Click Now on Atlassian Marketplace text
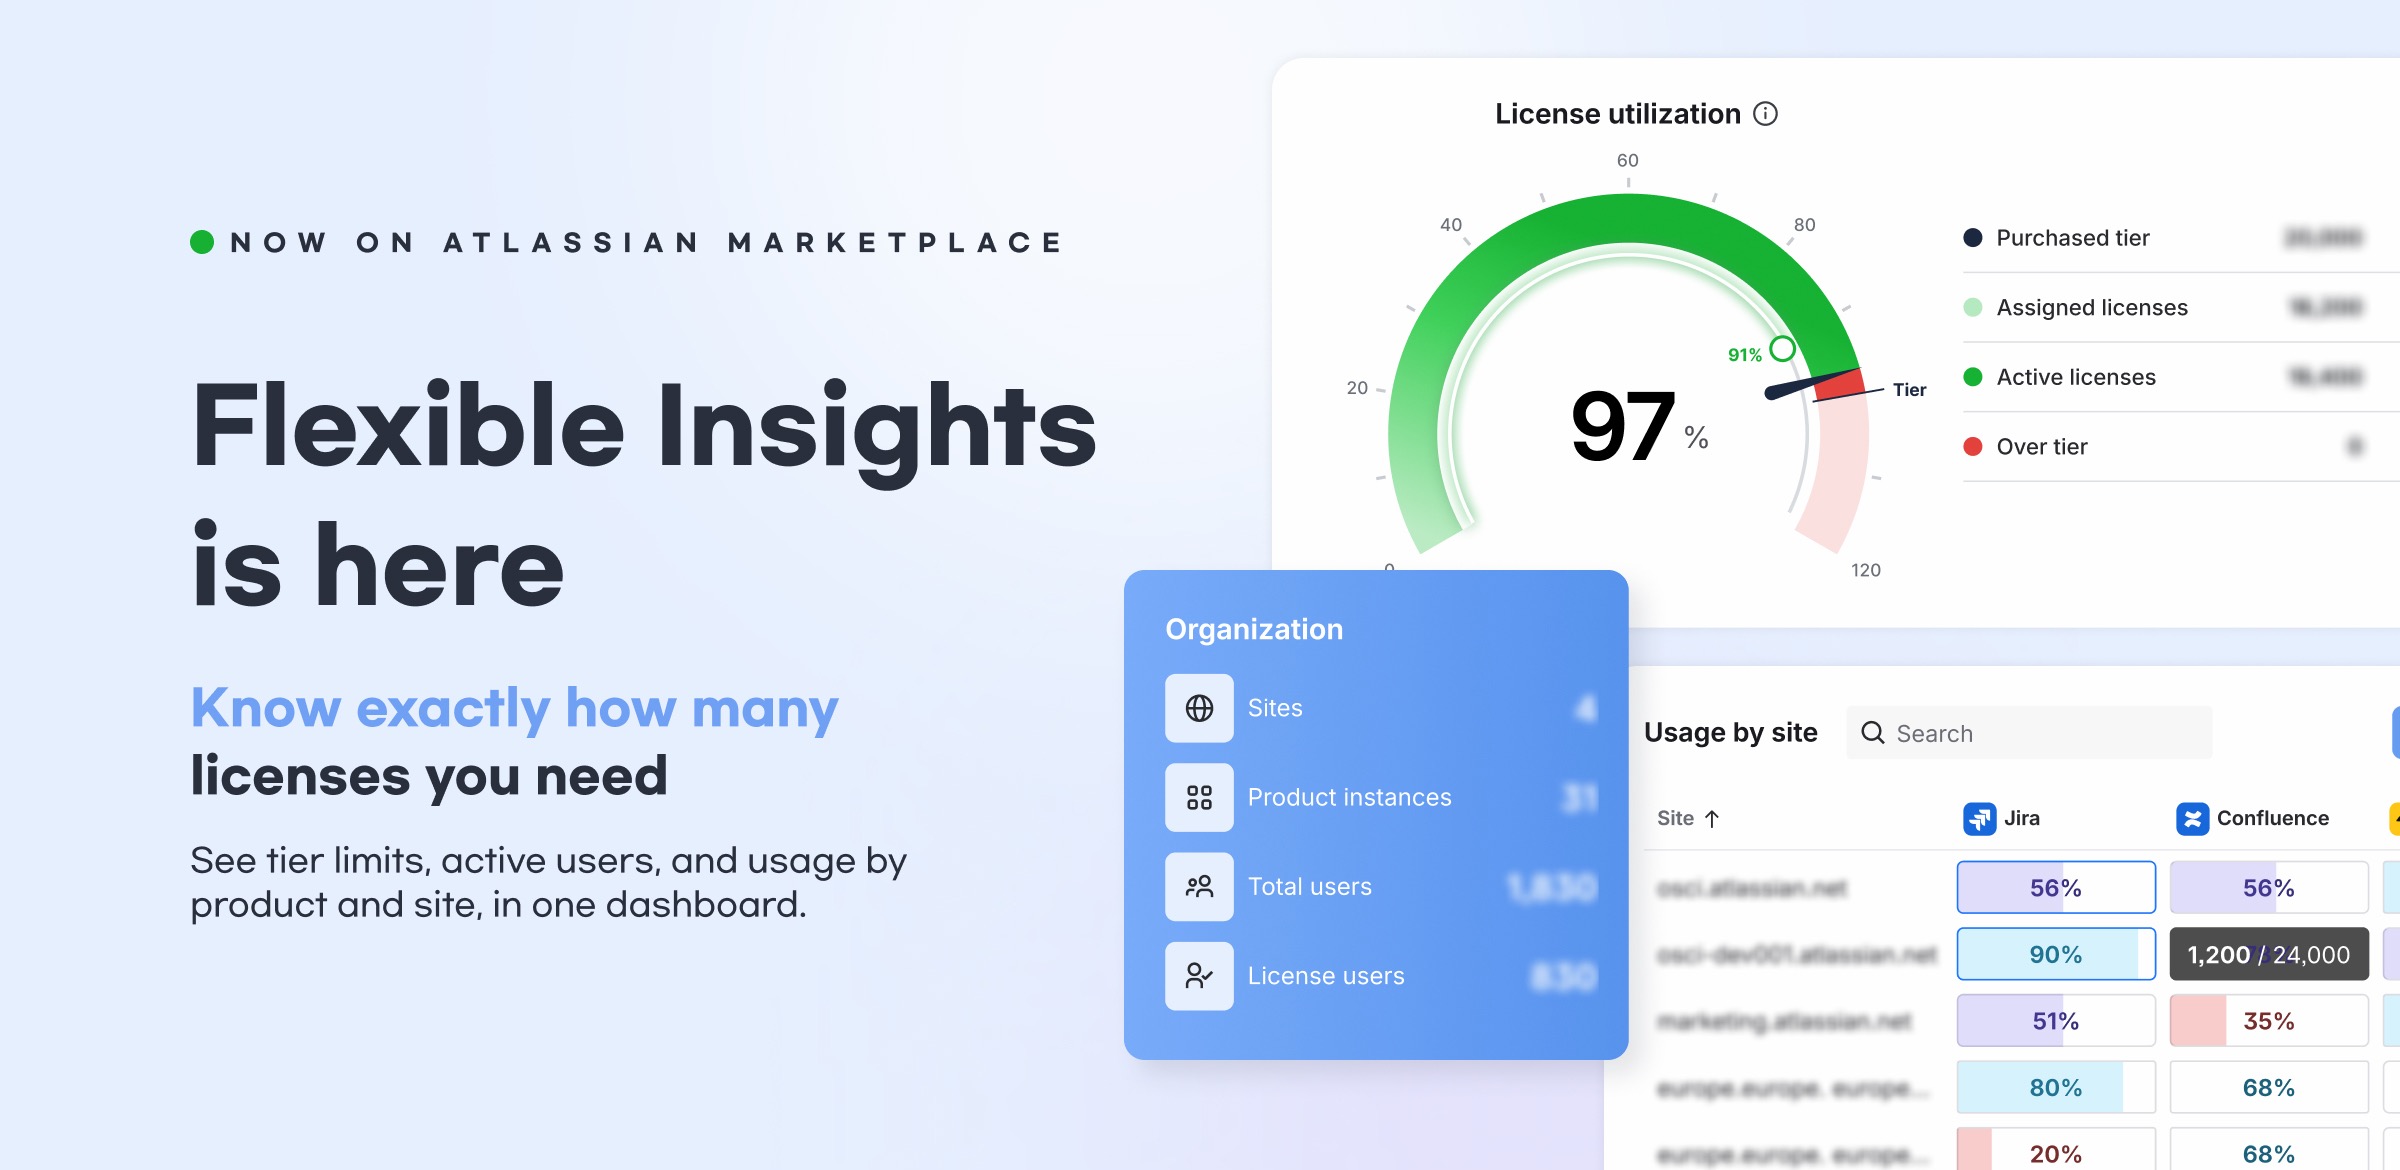This screenshot has height=1170, width=2400. pos(646,243)
